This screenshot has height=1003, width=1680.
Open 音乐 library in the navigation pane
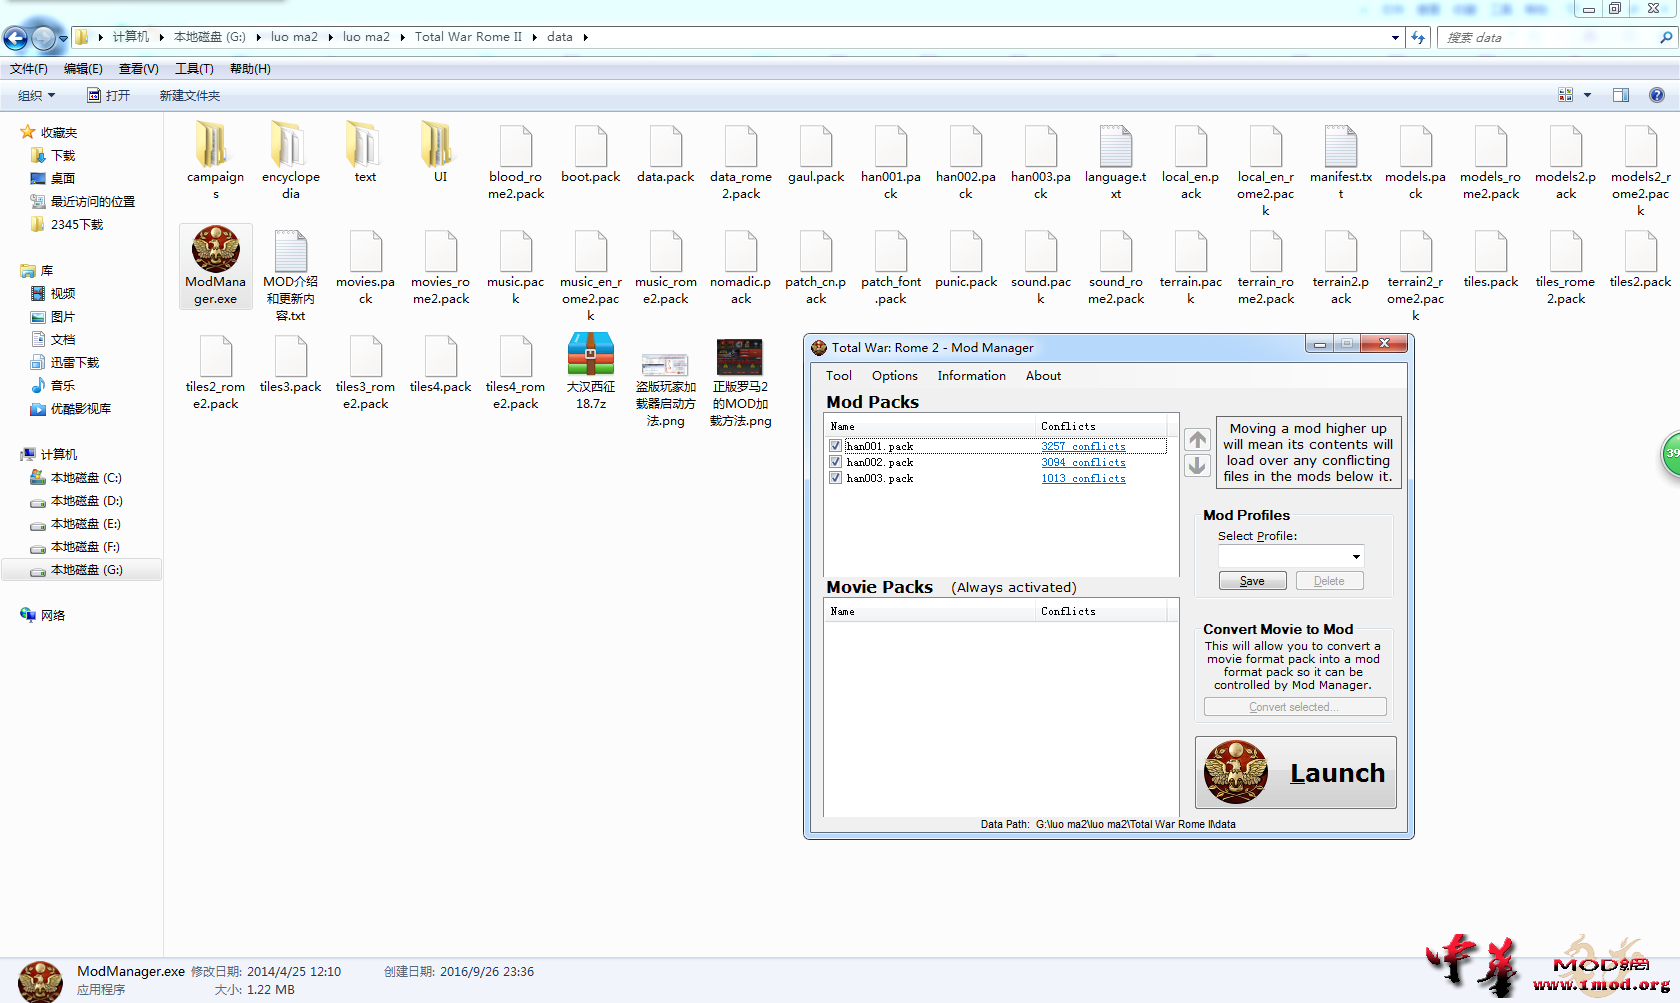coord(63,386)
